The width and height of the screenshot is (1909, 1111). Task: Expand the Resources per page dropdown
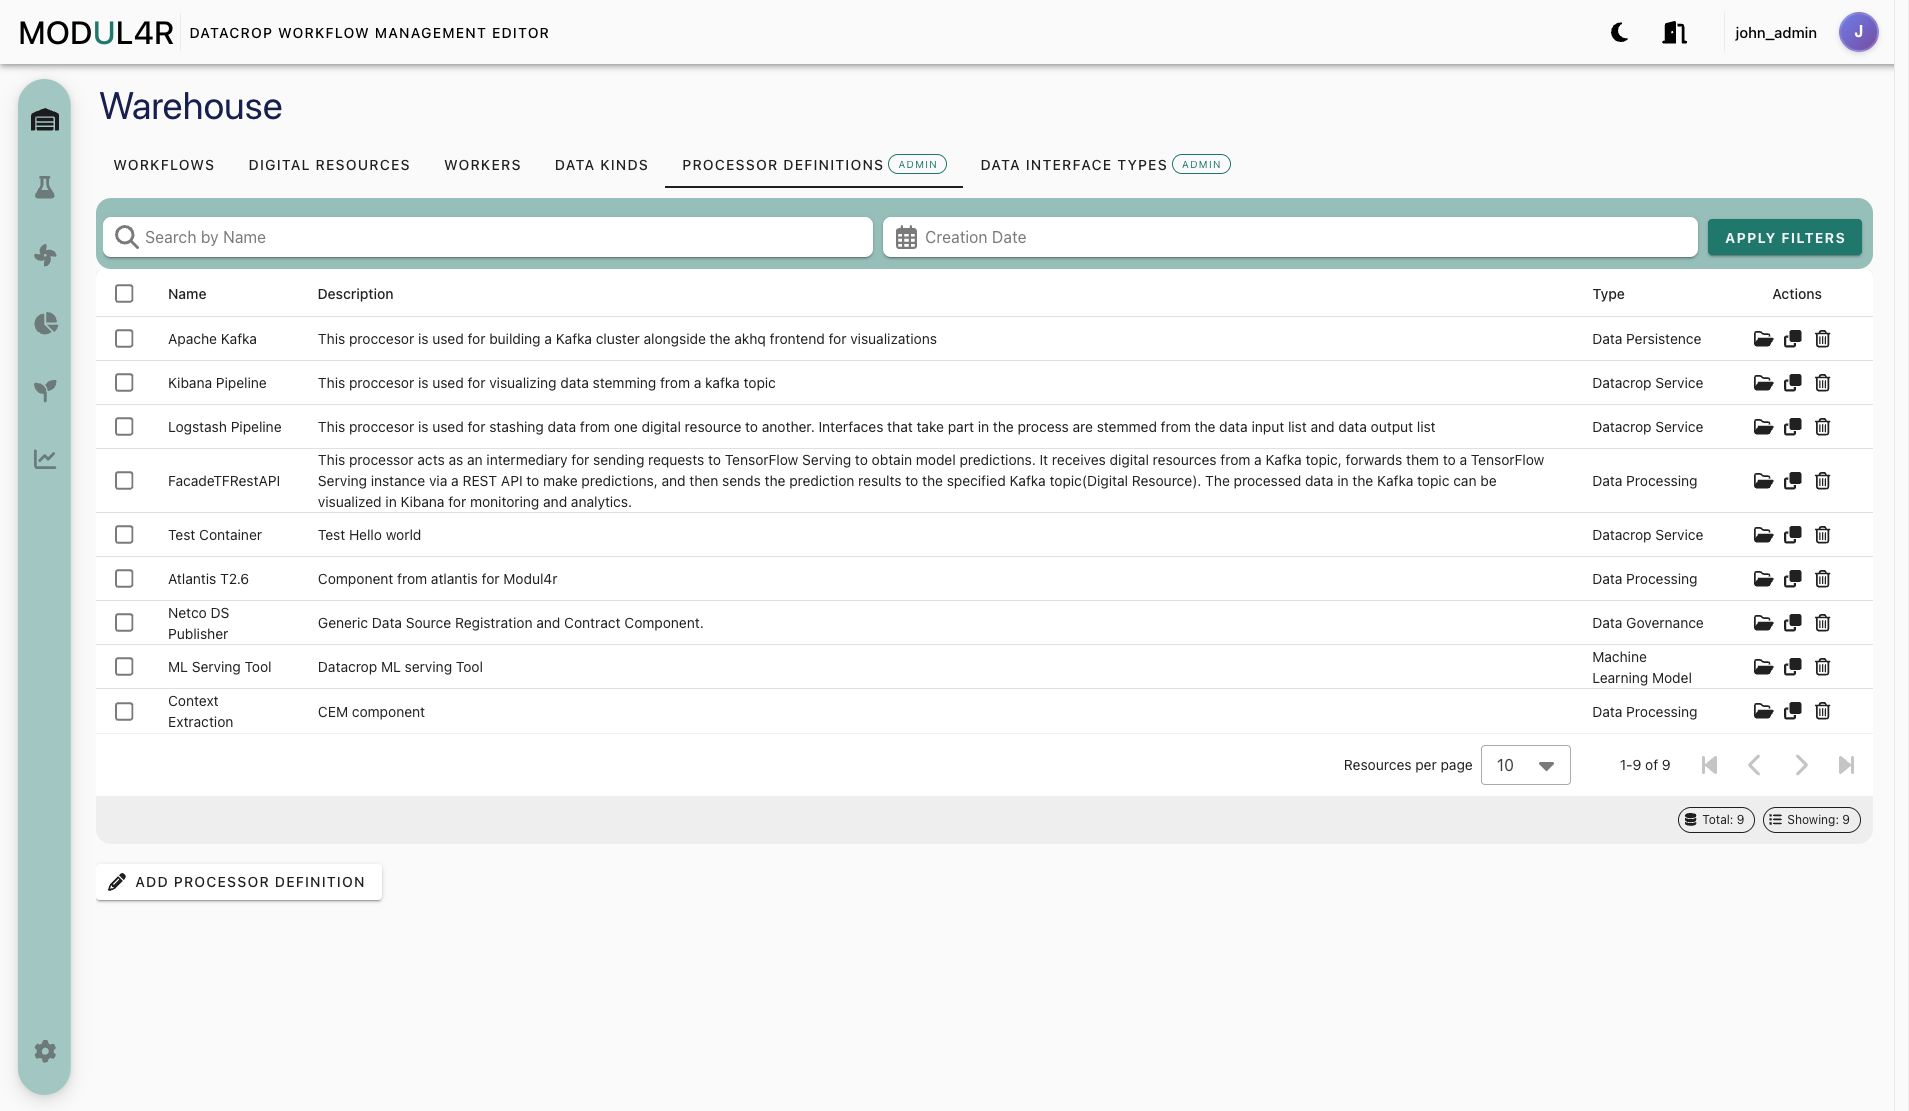(1525, 765)
